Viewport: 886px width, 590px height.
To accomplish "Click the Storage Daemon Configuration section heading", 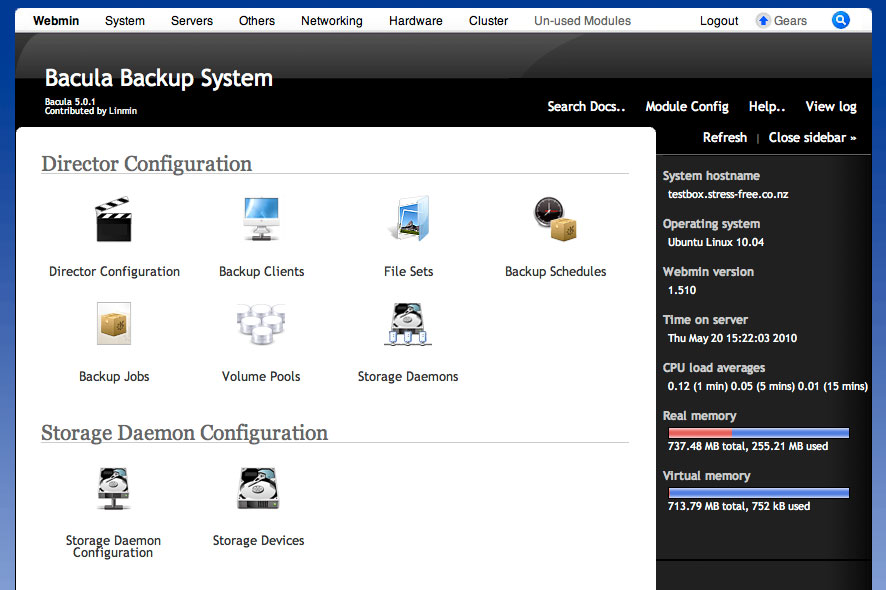I will click(x=184, y=432).
